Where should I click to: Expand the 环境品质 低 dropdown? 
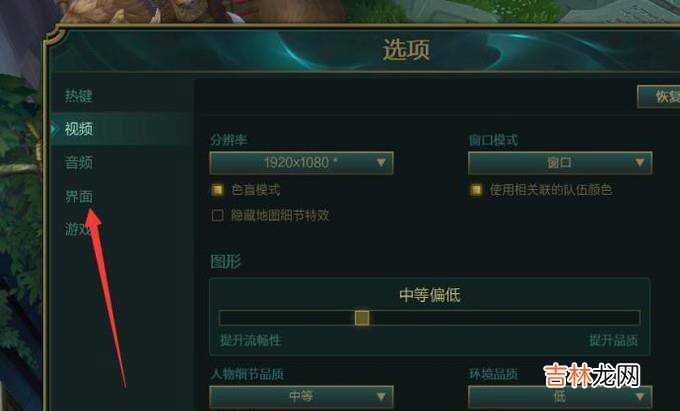[560, 397]
